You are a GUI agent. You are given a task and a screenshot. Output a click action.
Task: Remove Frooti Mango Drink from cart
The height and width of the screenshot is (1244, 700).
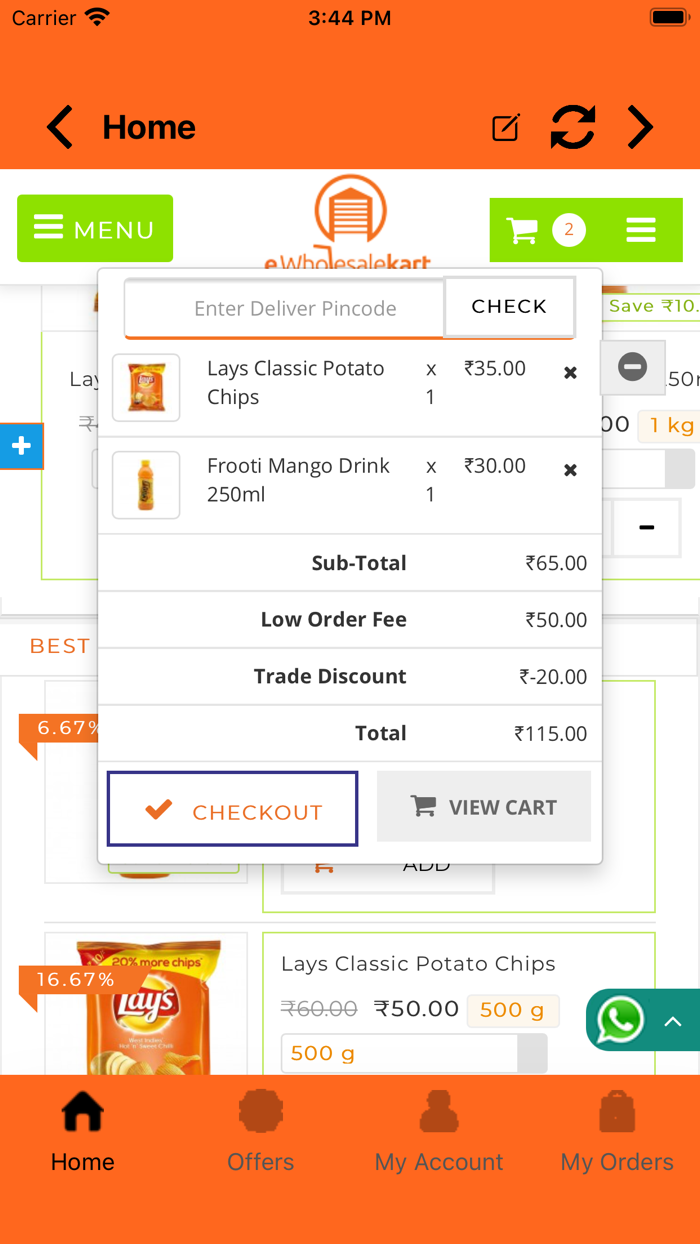[x=570, y=469]
